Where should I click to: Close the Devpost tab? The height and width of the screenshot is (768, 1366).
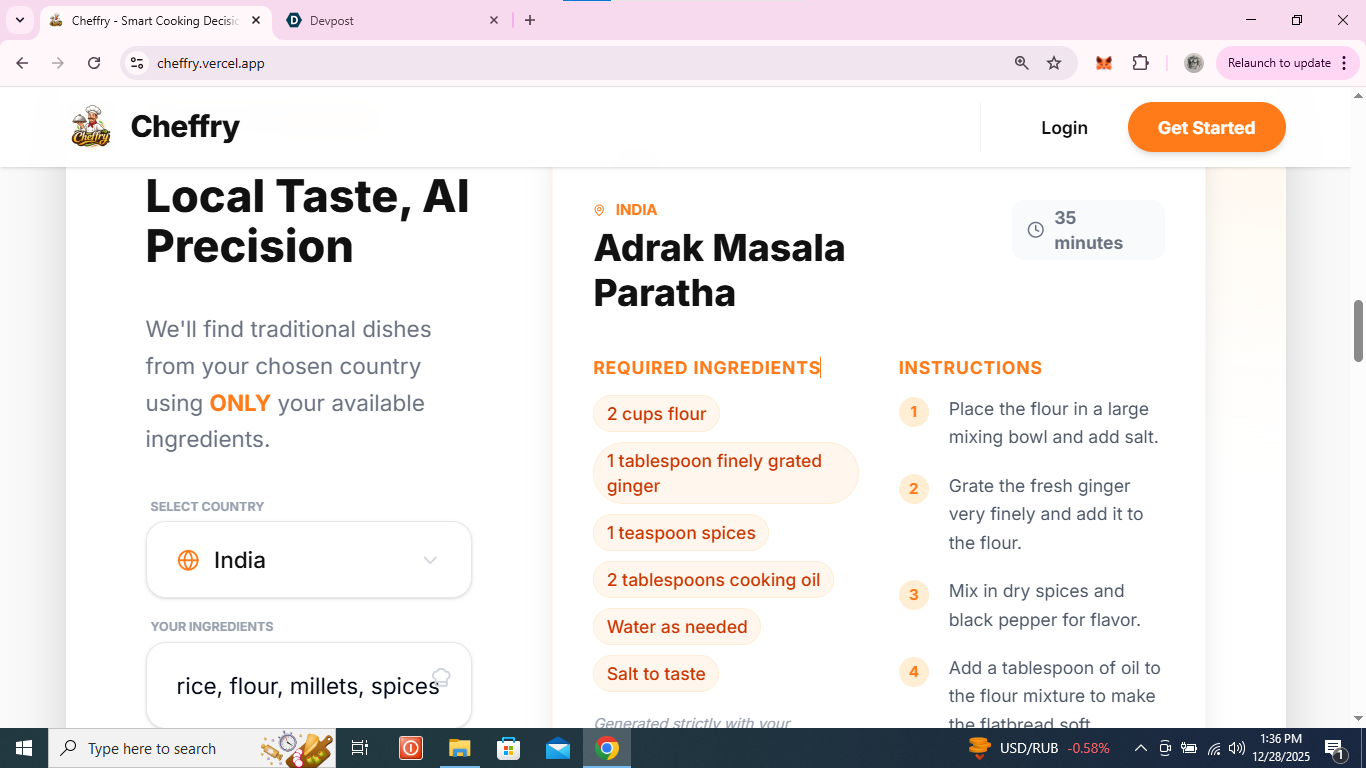494,20
